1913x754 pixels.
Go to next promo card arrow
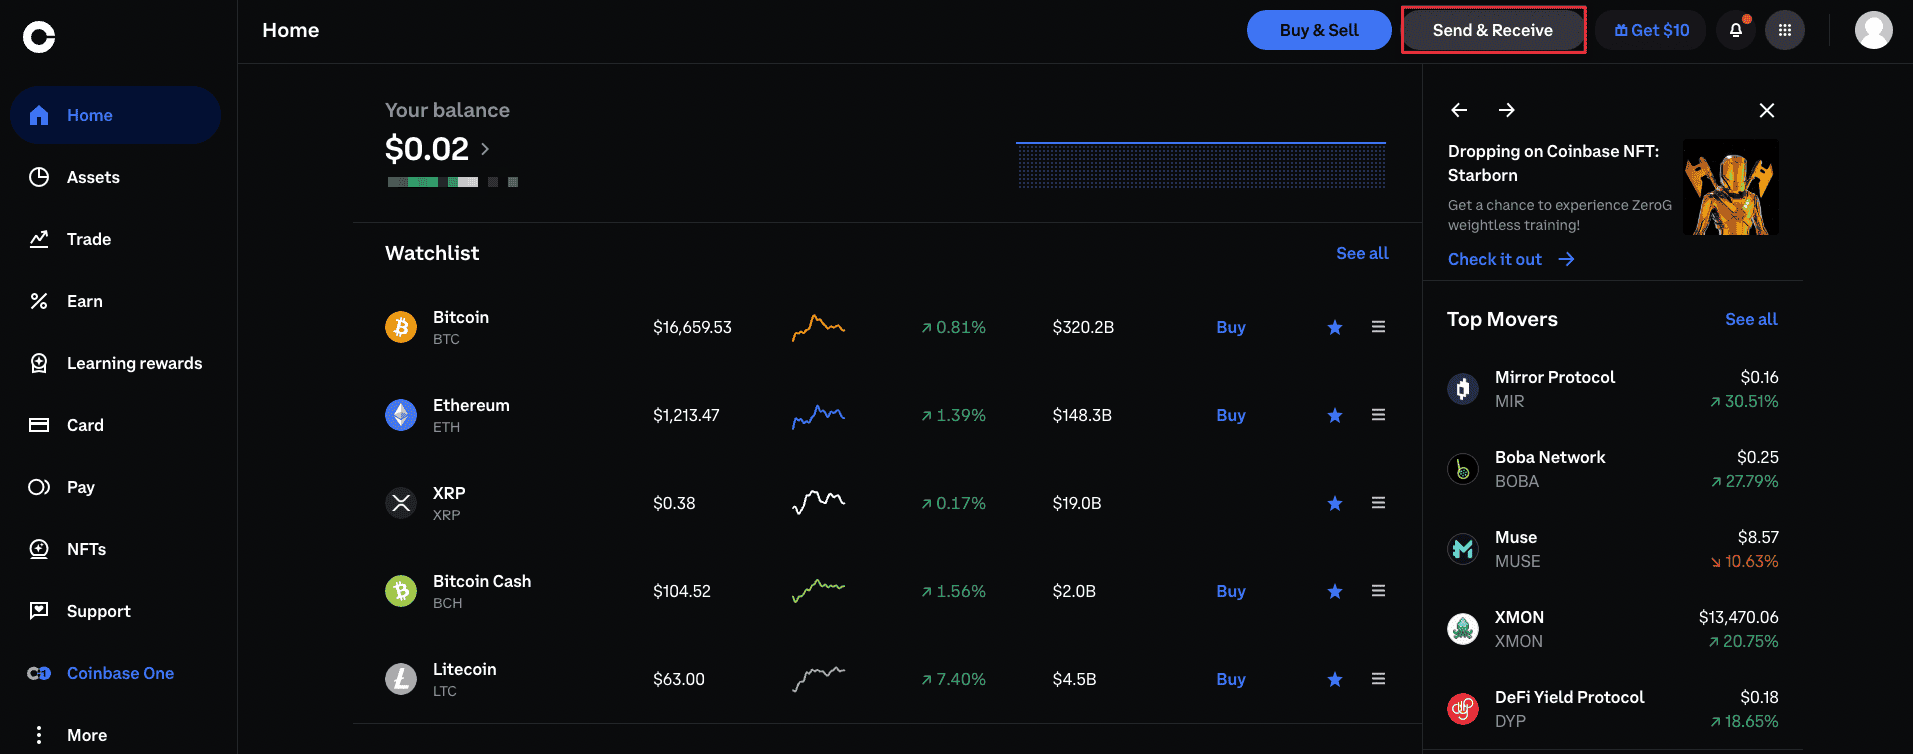coord(1507,110)
